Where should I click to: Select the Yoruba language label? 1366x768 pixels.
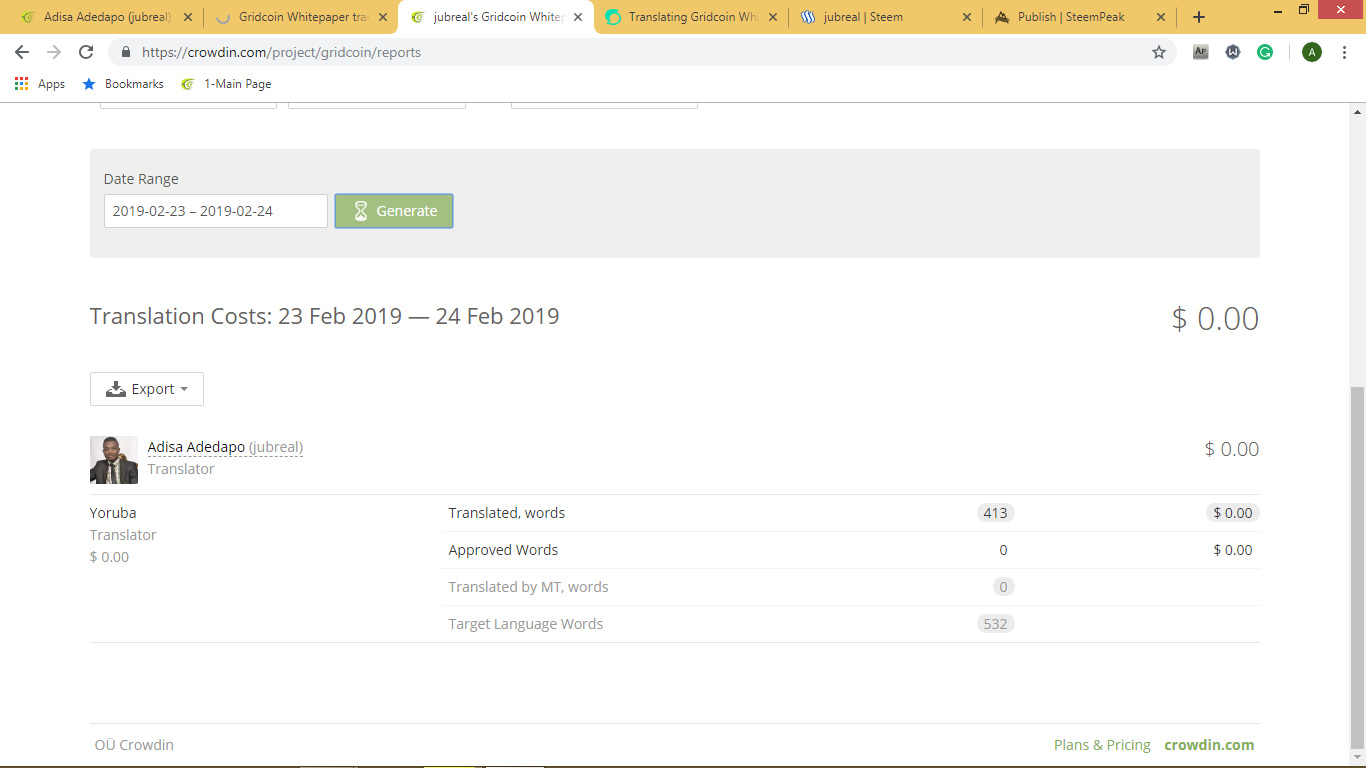click(113, 513)
